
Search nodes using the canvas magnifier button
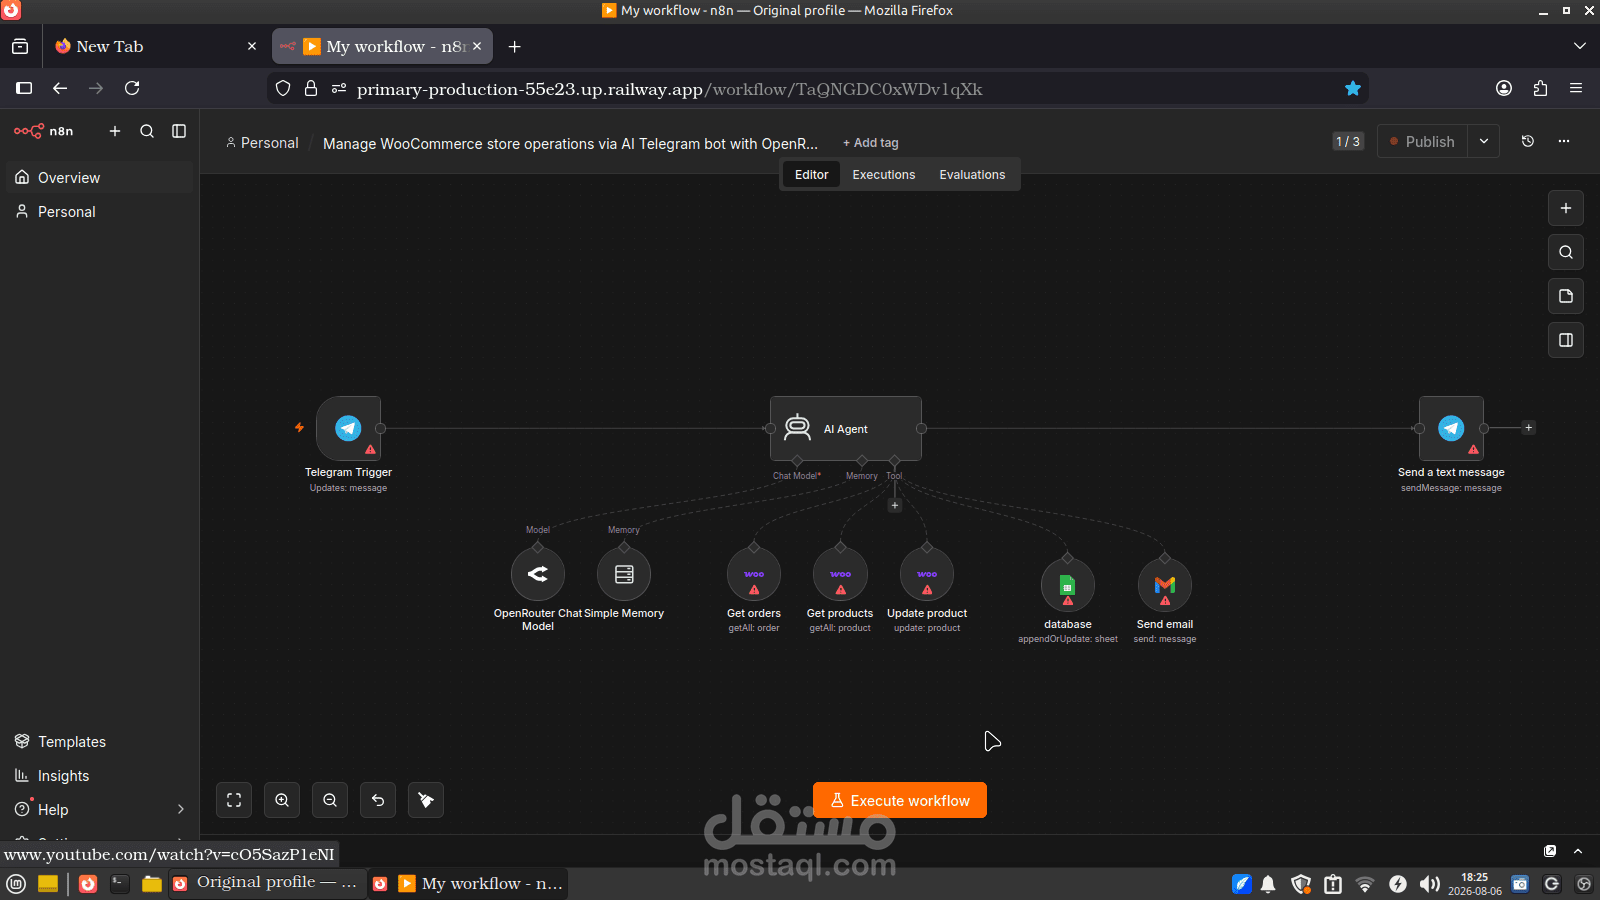(x=1566, y=252)
